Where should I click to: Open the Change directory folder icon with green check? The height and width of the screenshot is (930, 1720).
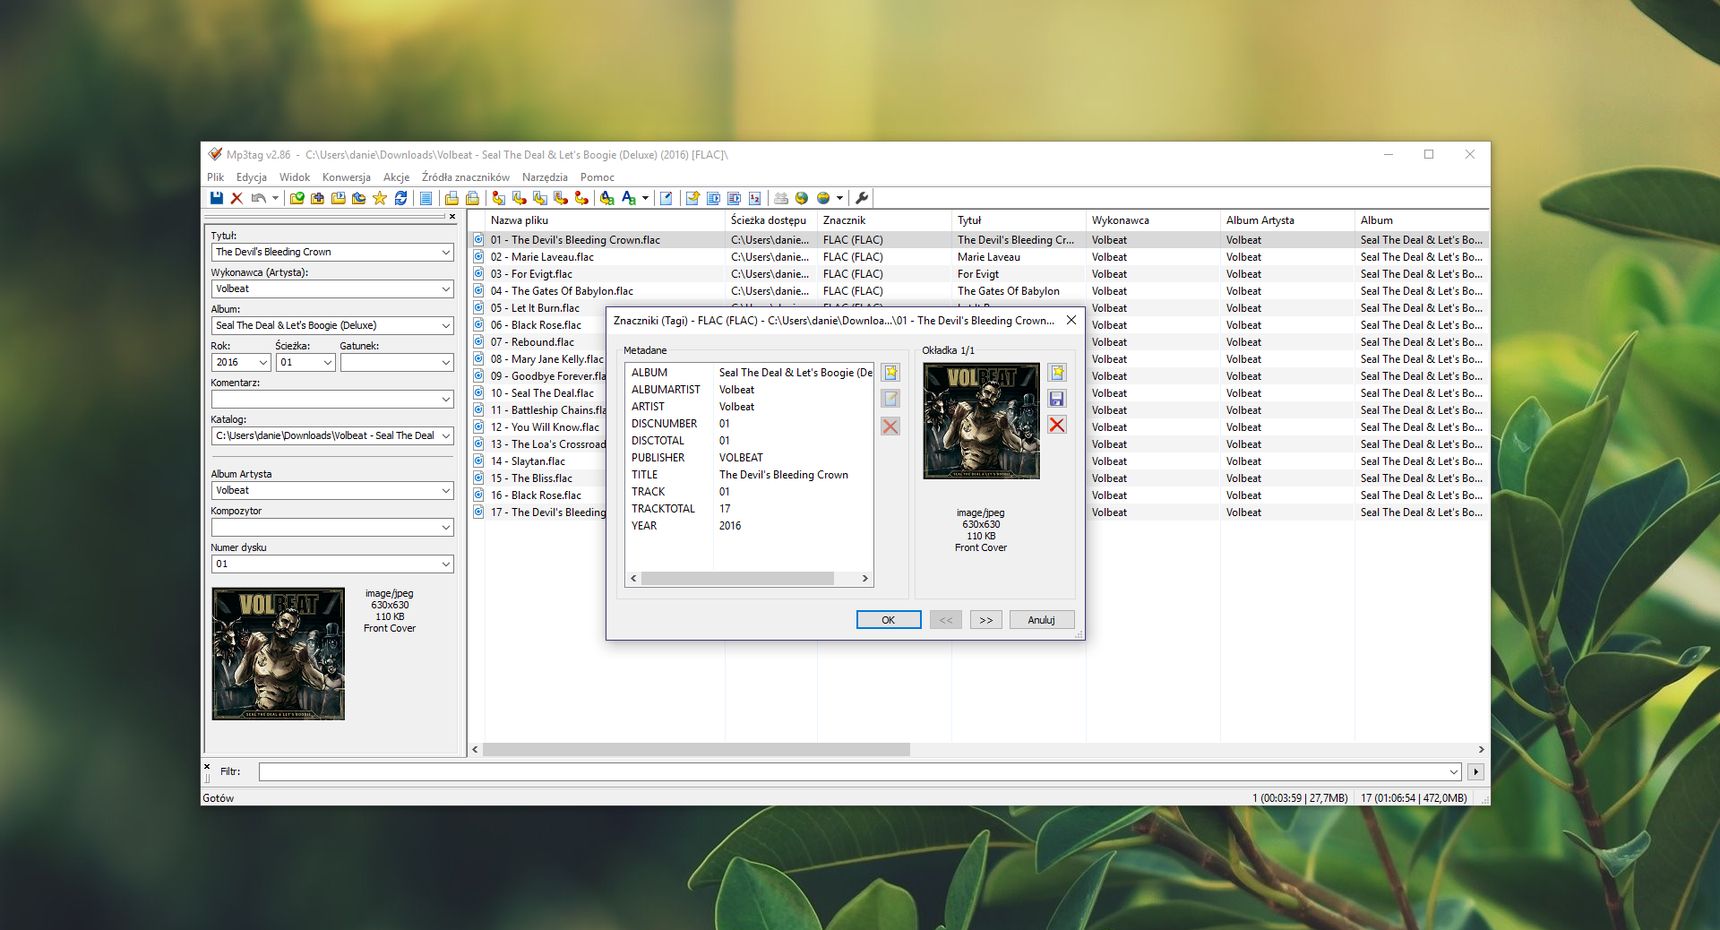click(x=297, y=198)
